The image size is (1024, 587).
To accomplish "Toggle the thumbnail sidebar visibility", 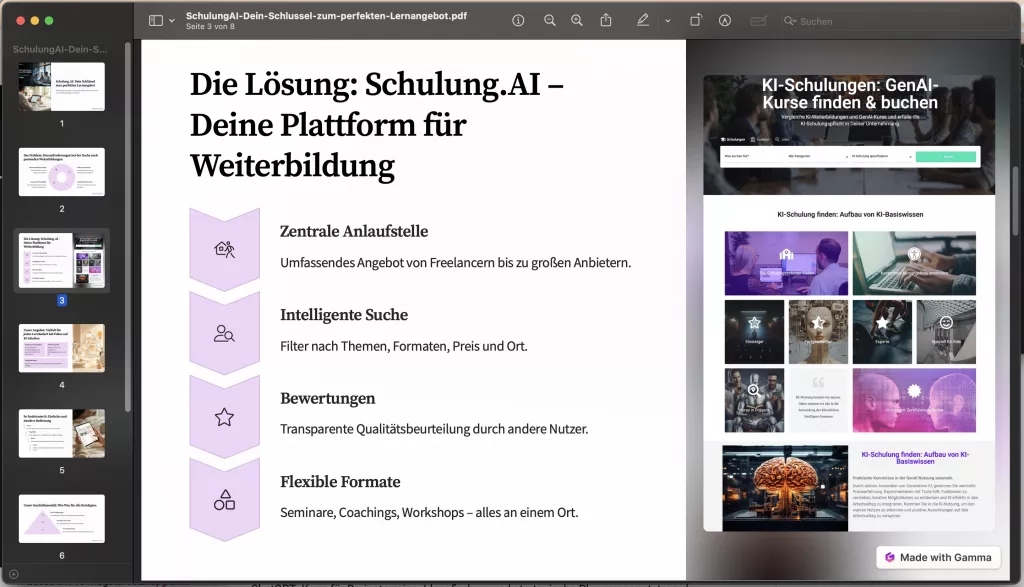I will pos(155,20).
